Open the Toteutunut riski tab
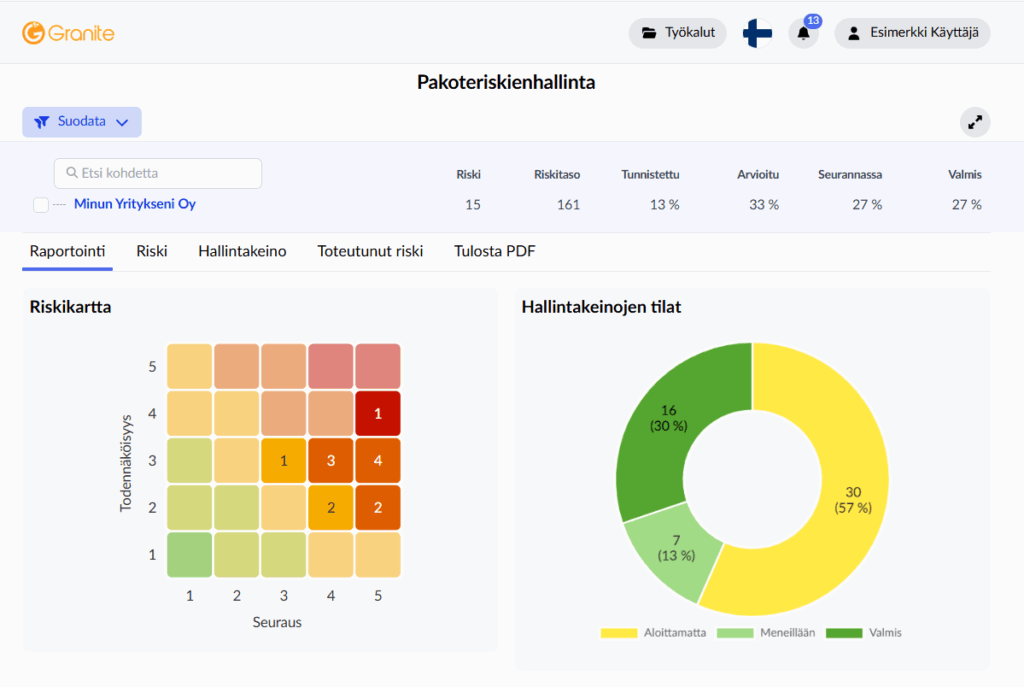 (x=370, y=251)
